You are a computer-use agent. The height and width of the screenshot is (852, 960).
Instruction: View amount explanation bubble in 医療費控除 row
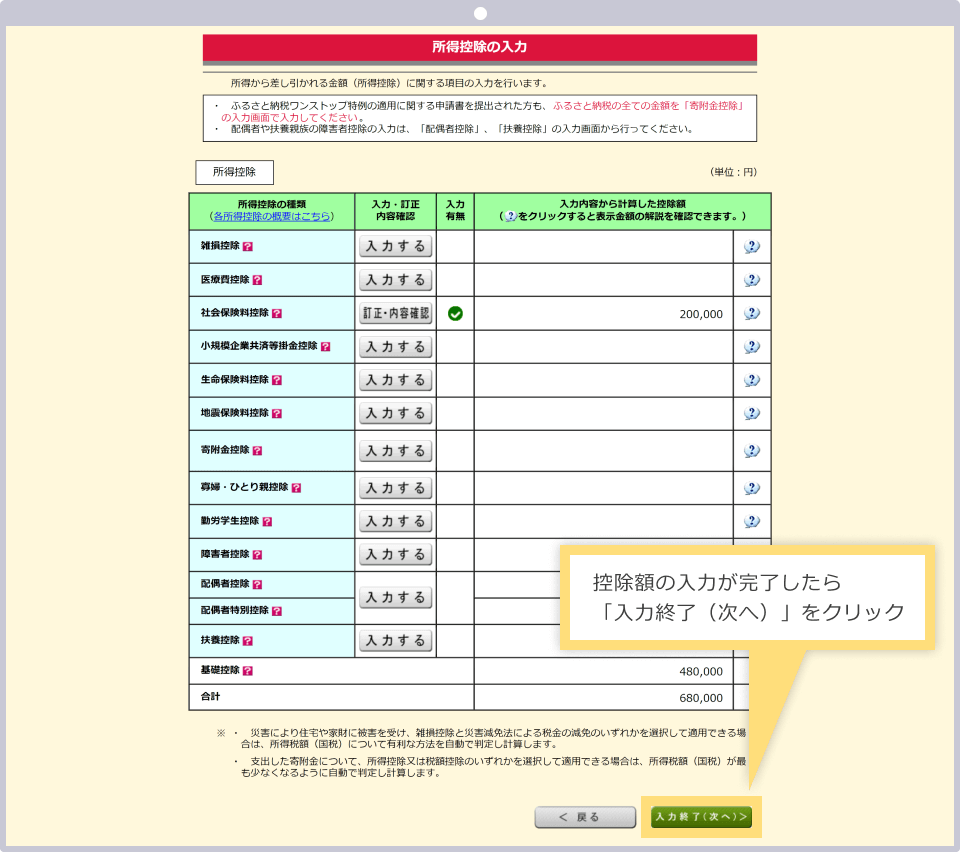752,280
